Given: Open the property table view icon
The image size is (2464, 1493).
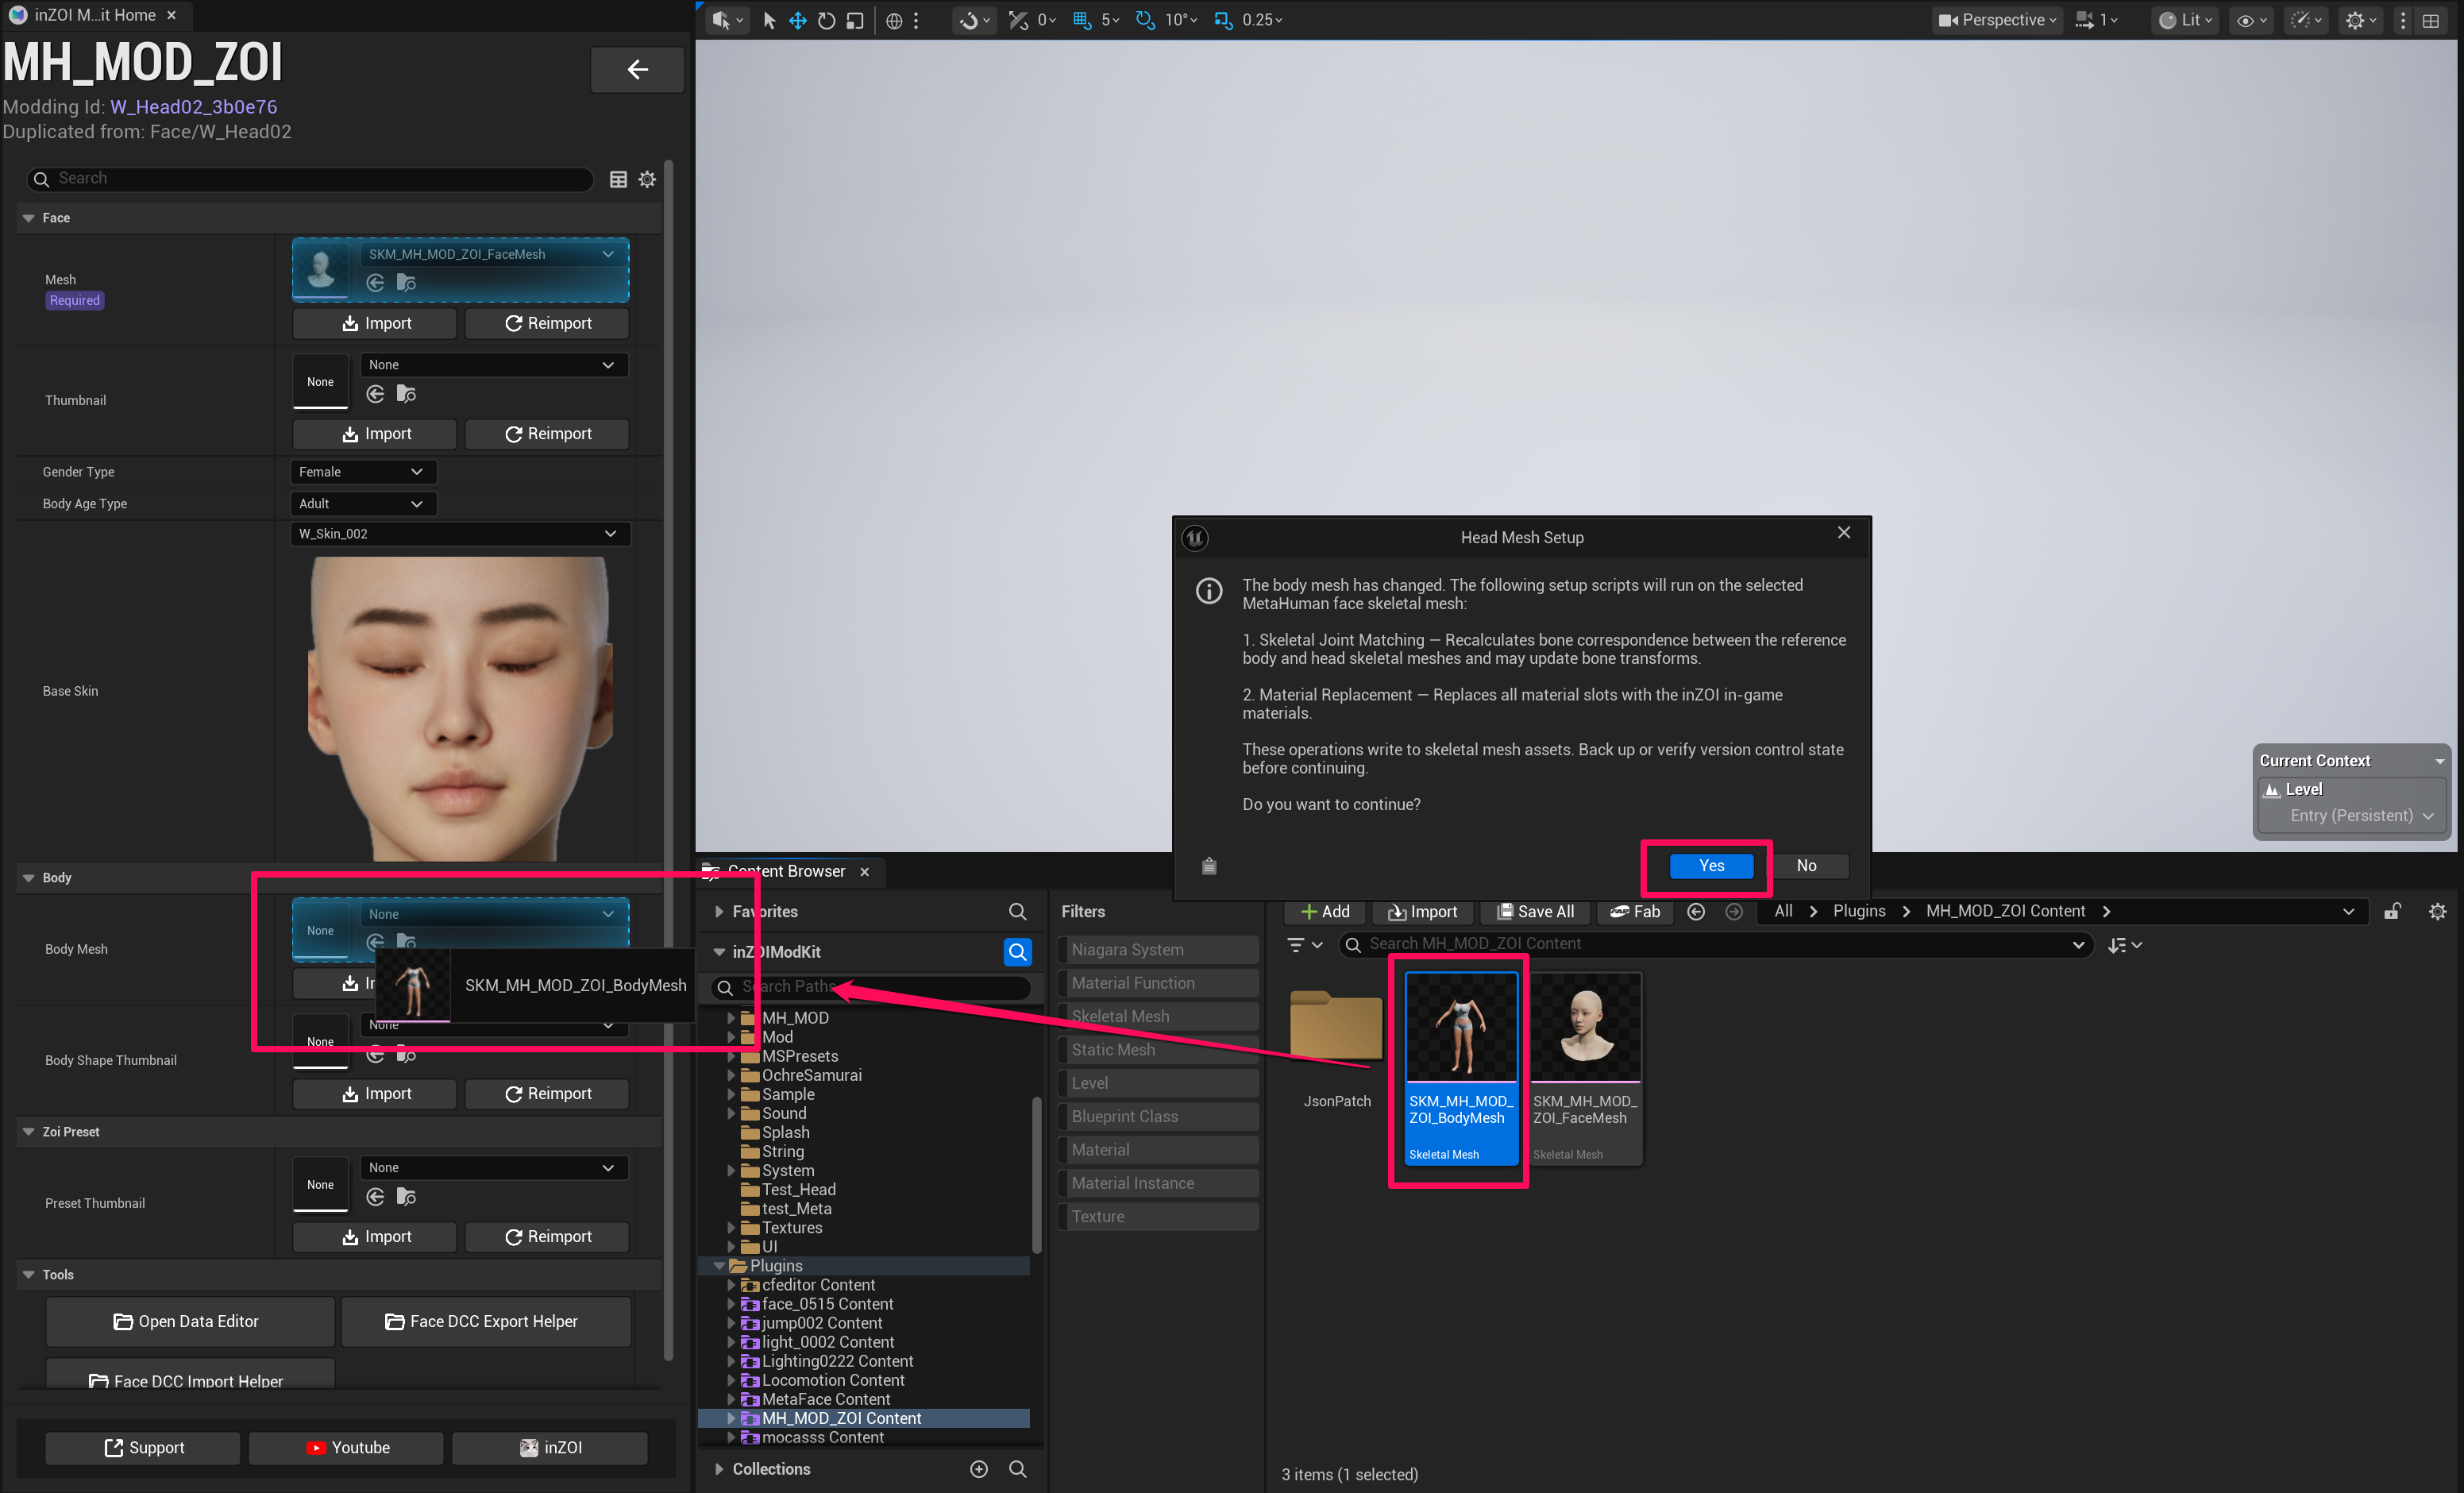Looking at the screenshot, I should point(618,179).
